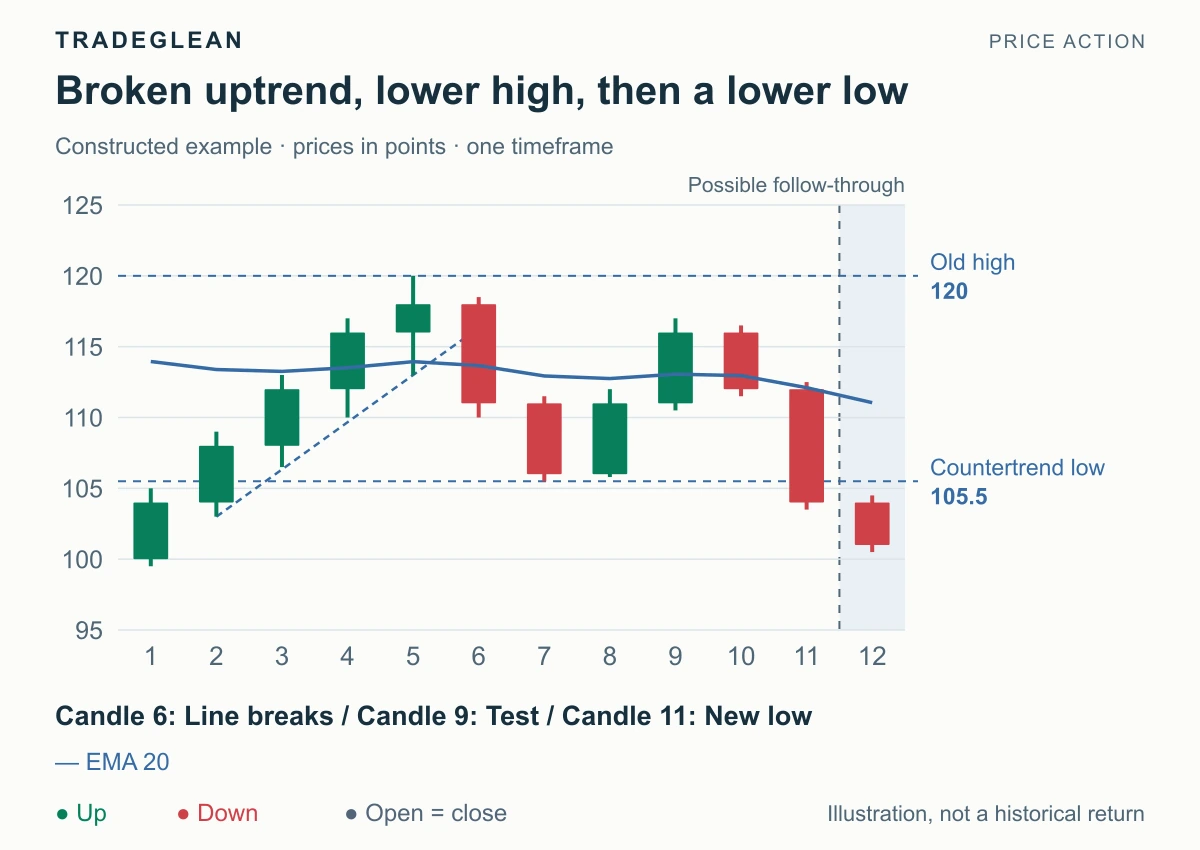Click the green candle 1 body
Viewport: 1200px width, 850px height.
[x=150, y=531]
